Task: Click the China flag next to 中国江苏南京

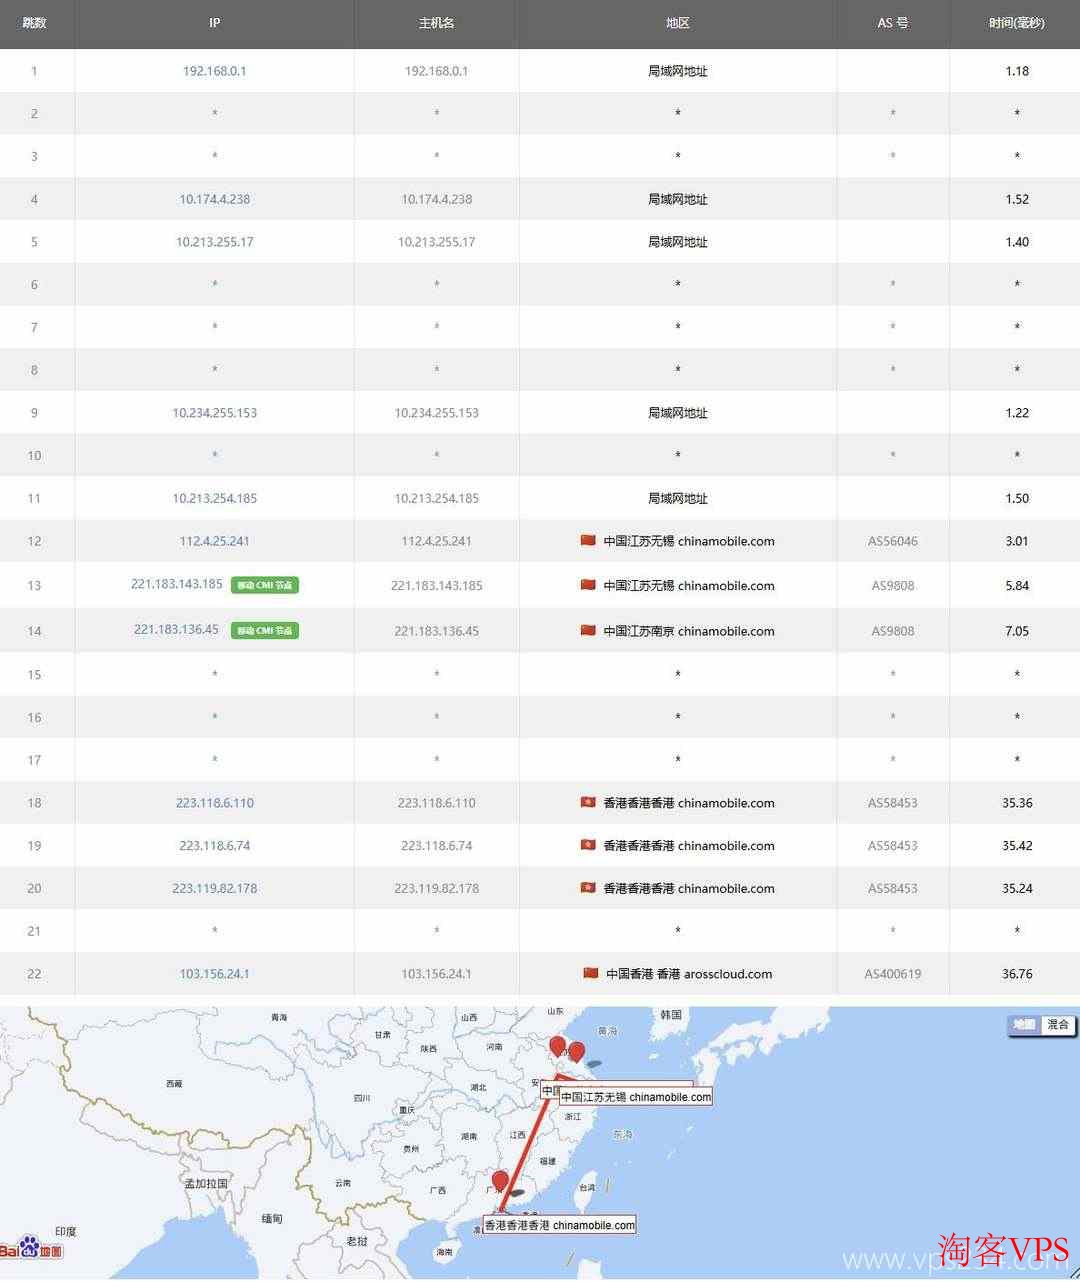Action: click(x=588, y=630)
